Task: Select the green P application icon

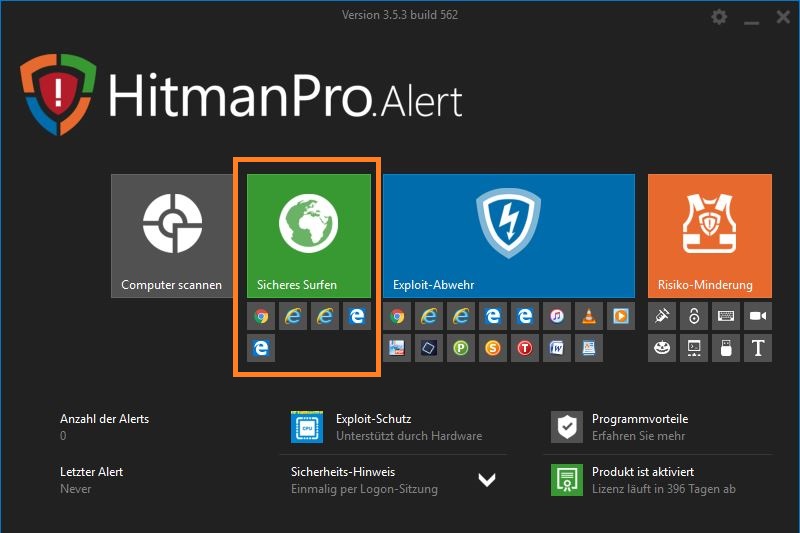Action: (x=461, y=348)
